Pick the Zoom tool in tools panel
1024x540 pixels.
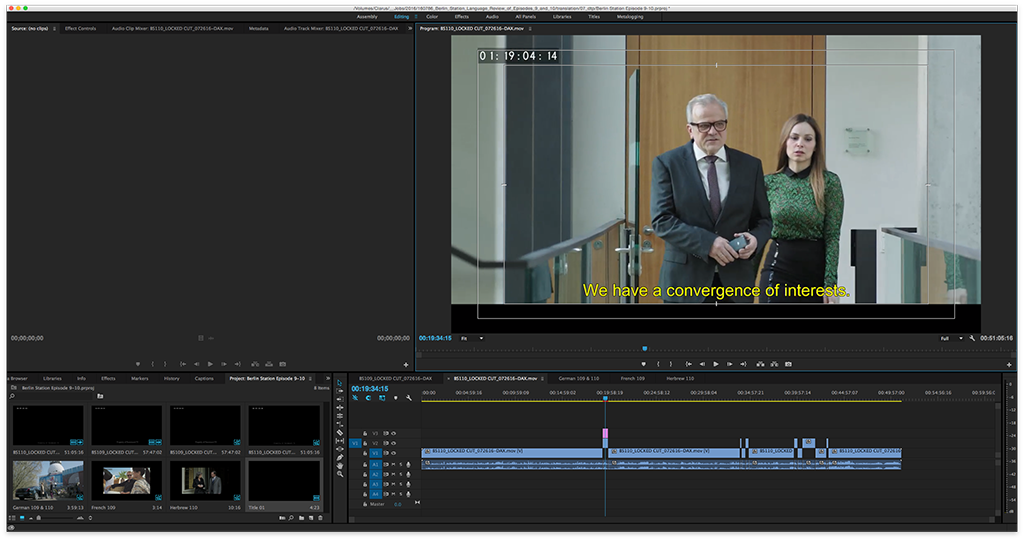340,474
